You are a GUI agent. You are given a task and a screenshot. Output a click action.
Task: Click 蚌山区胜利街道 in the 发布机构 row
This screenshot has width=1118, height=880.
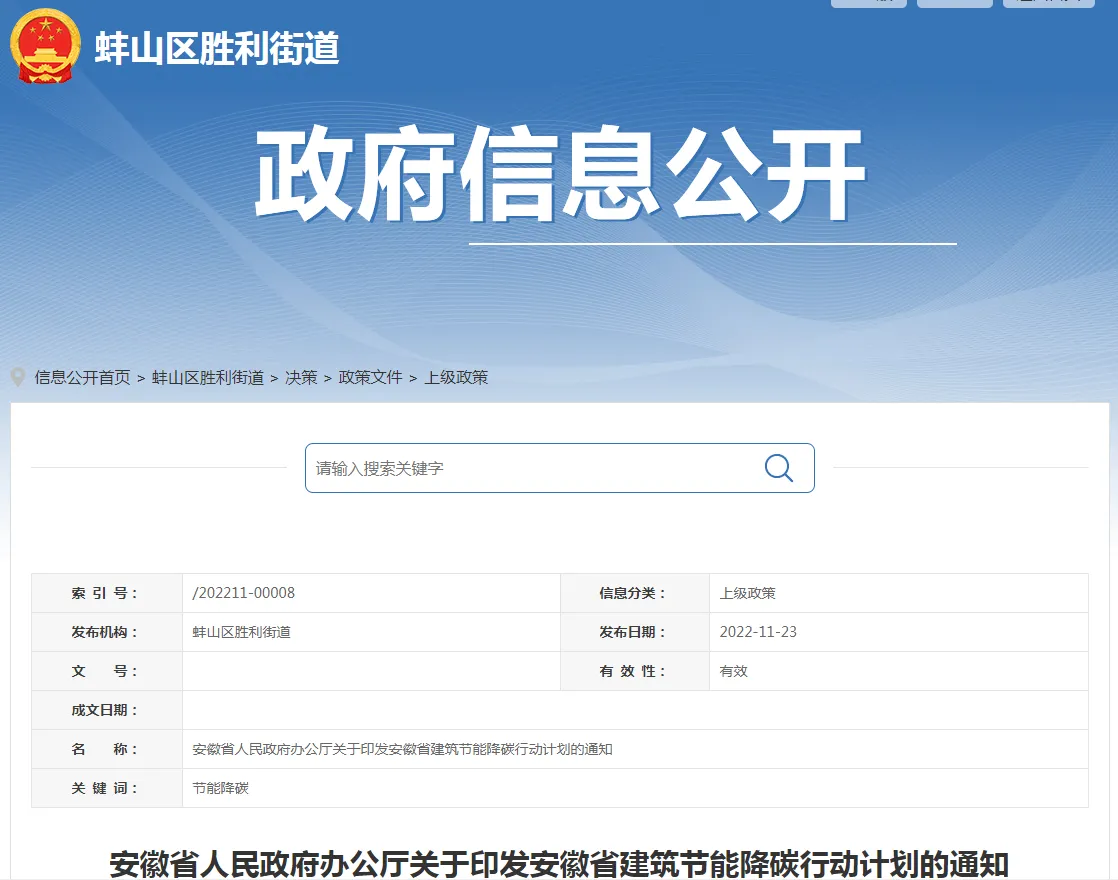pos(242,632)
